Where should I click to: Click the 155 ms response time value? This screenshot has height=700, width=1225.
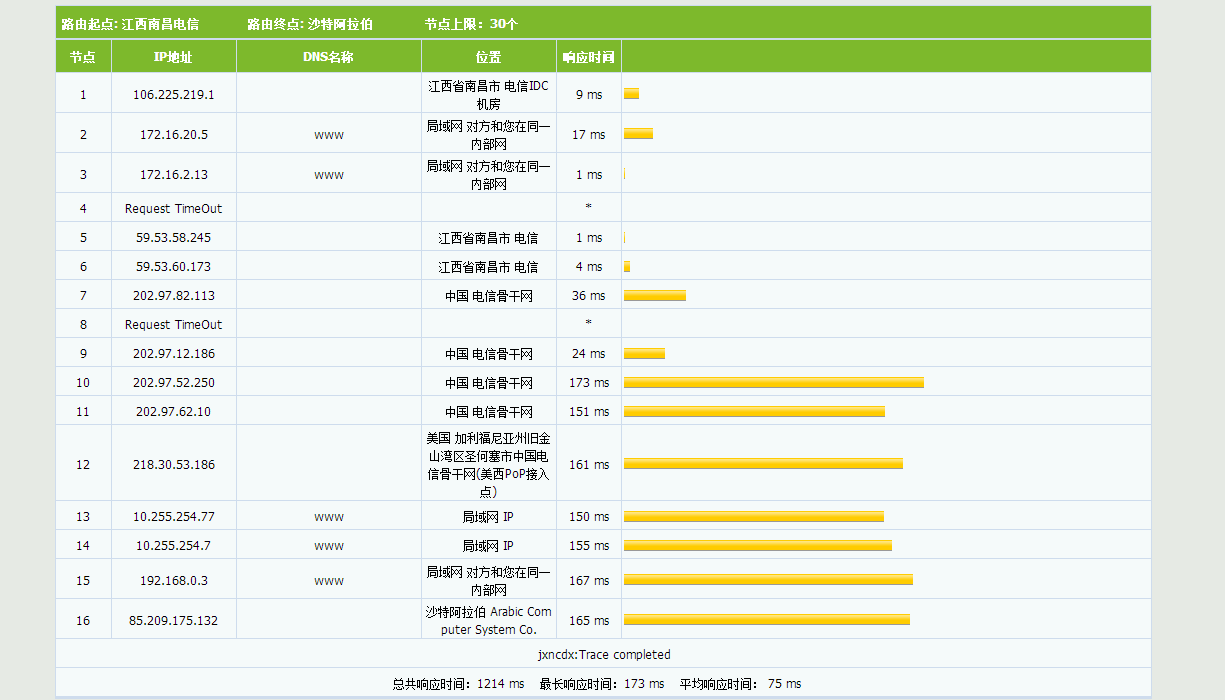pyautogui.click(x=588, y=546)
